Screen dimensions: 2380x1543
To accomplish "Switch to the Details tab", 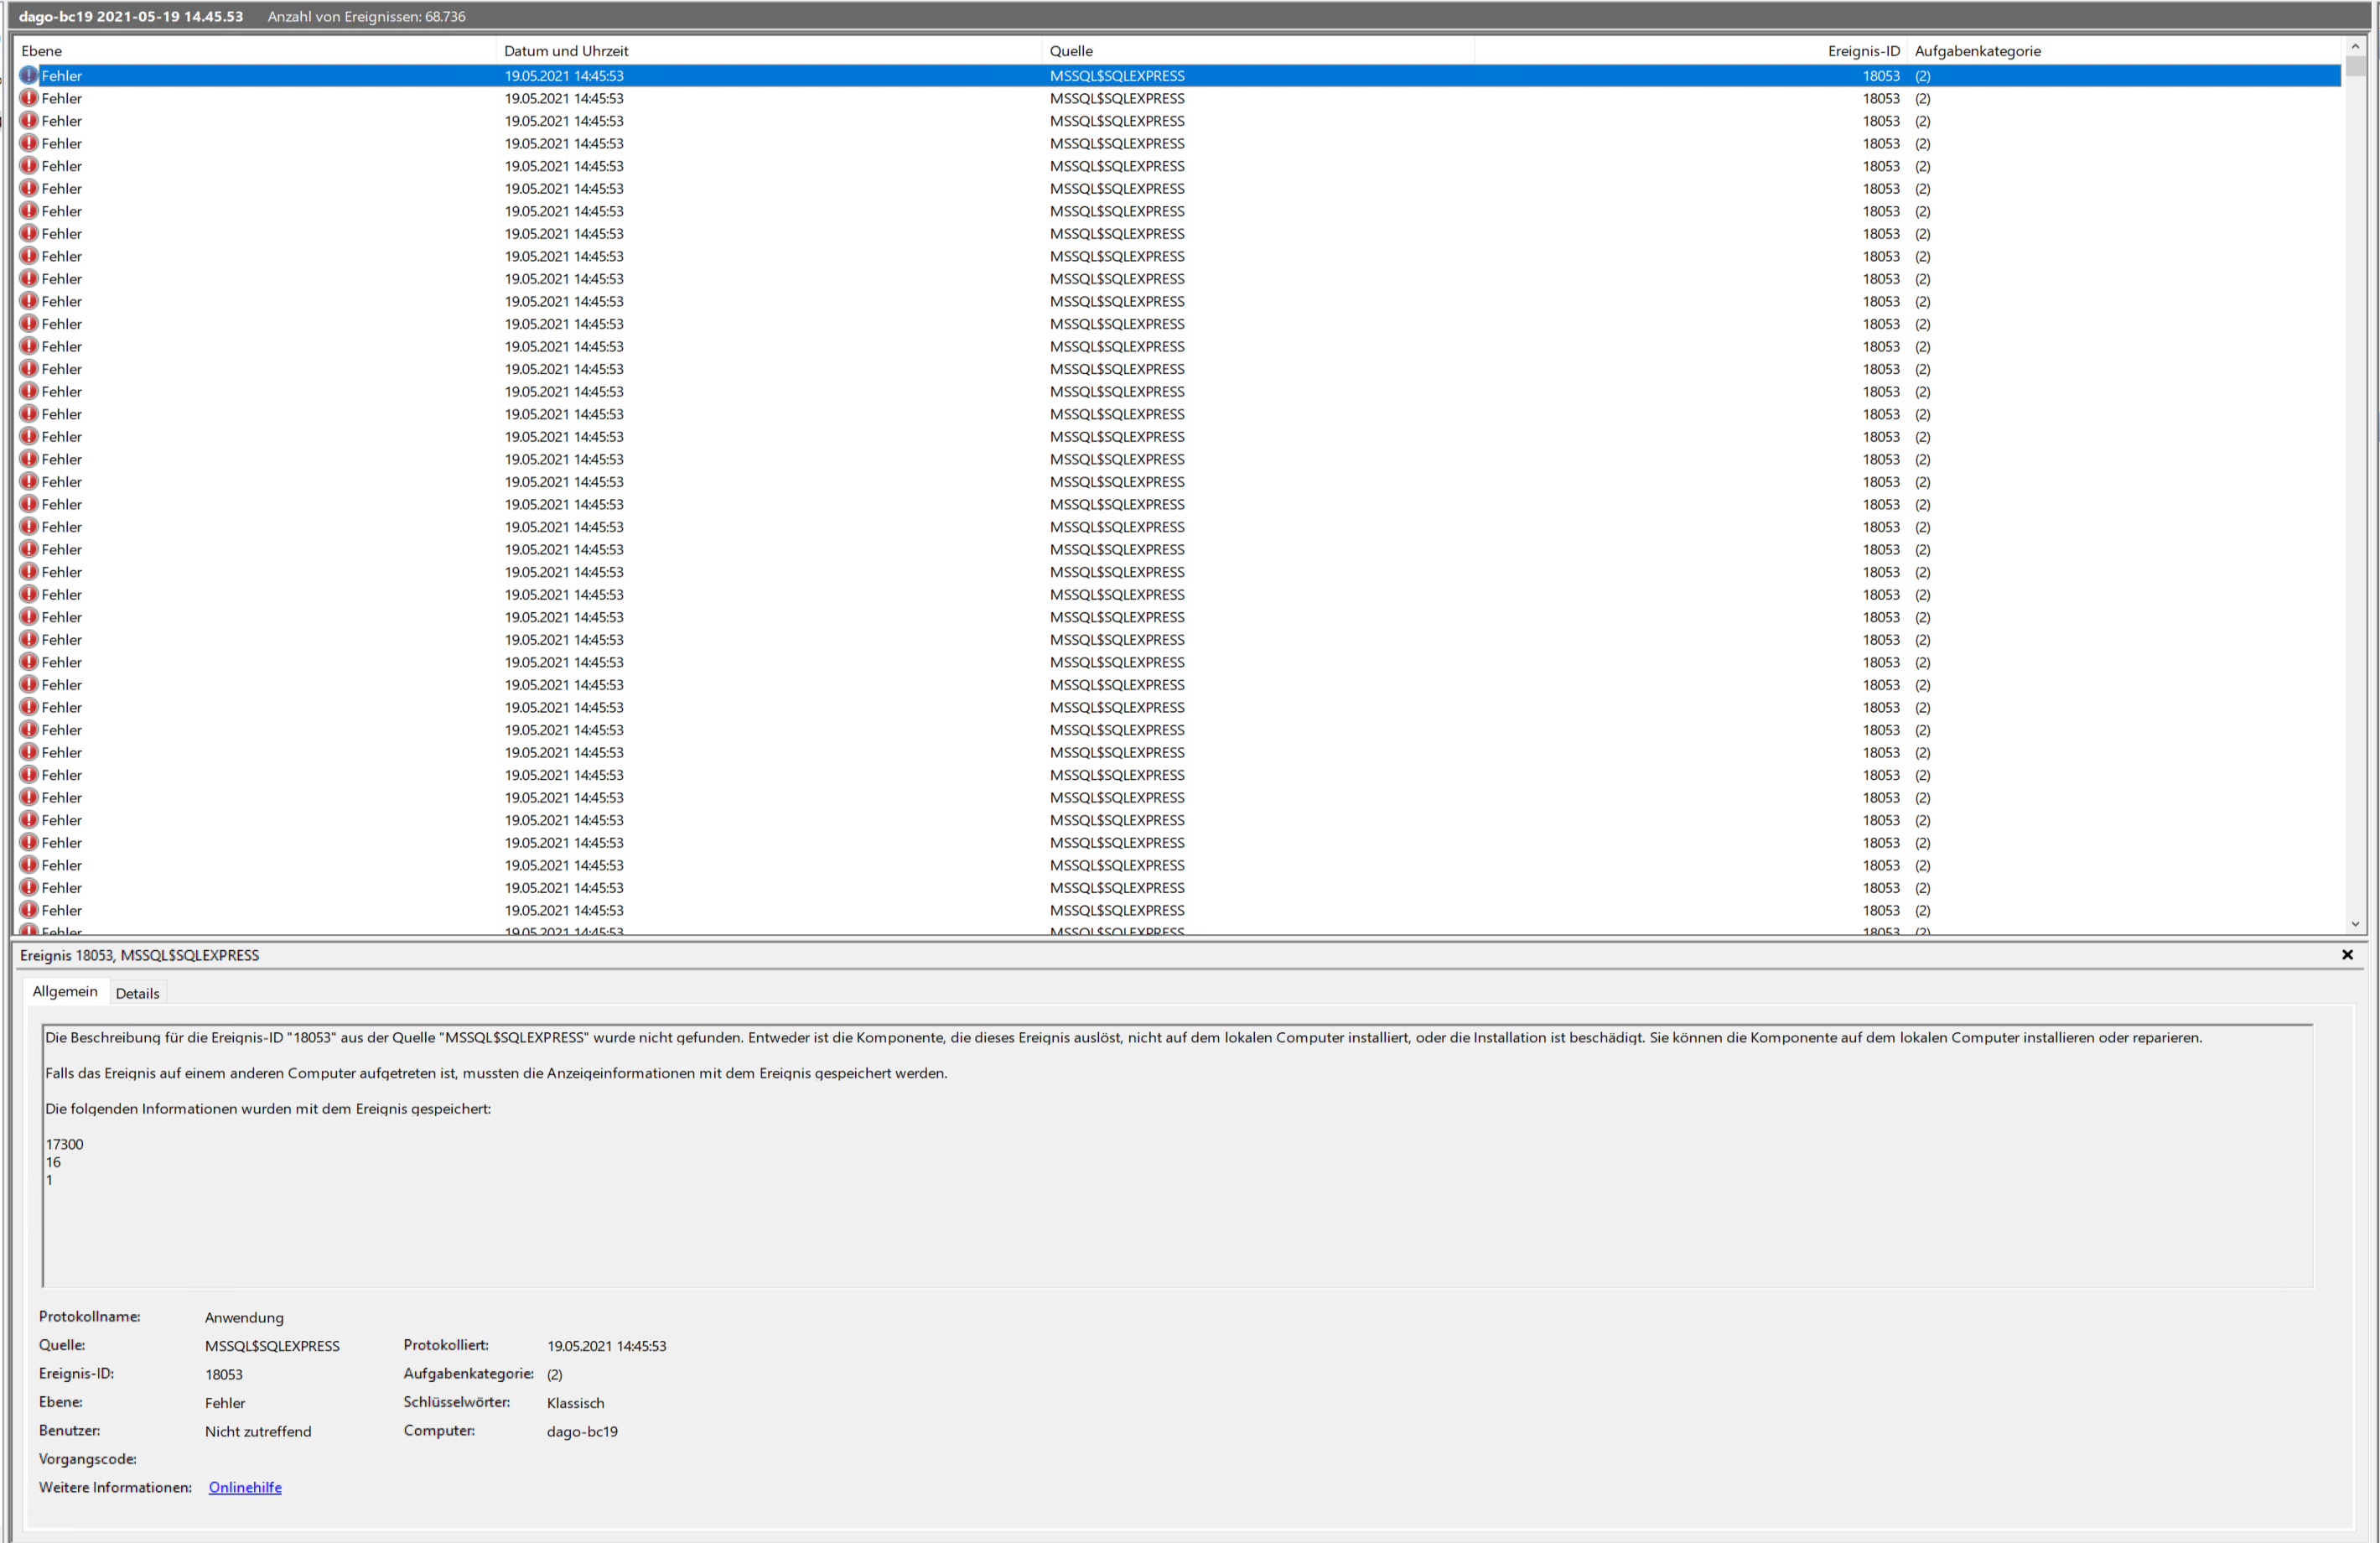I will click(137, 993).
